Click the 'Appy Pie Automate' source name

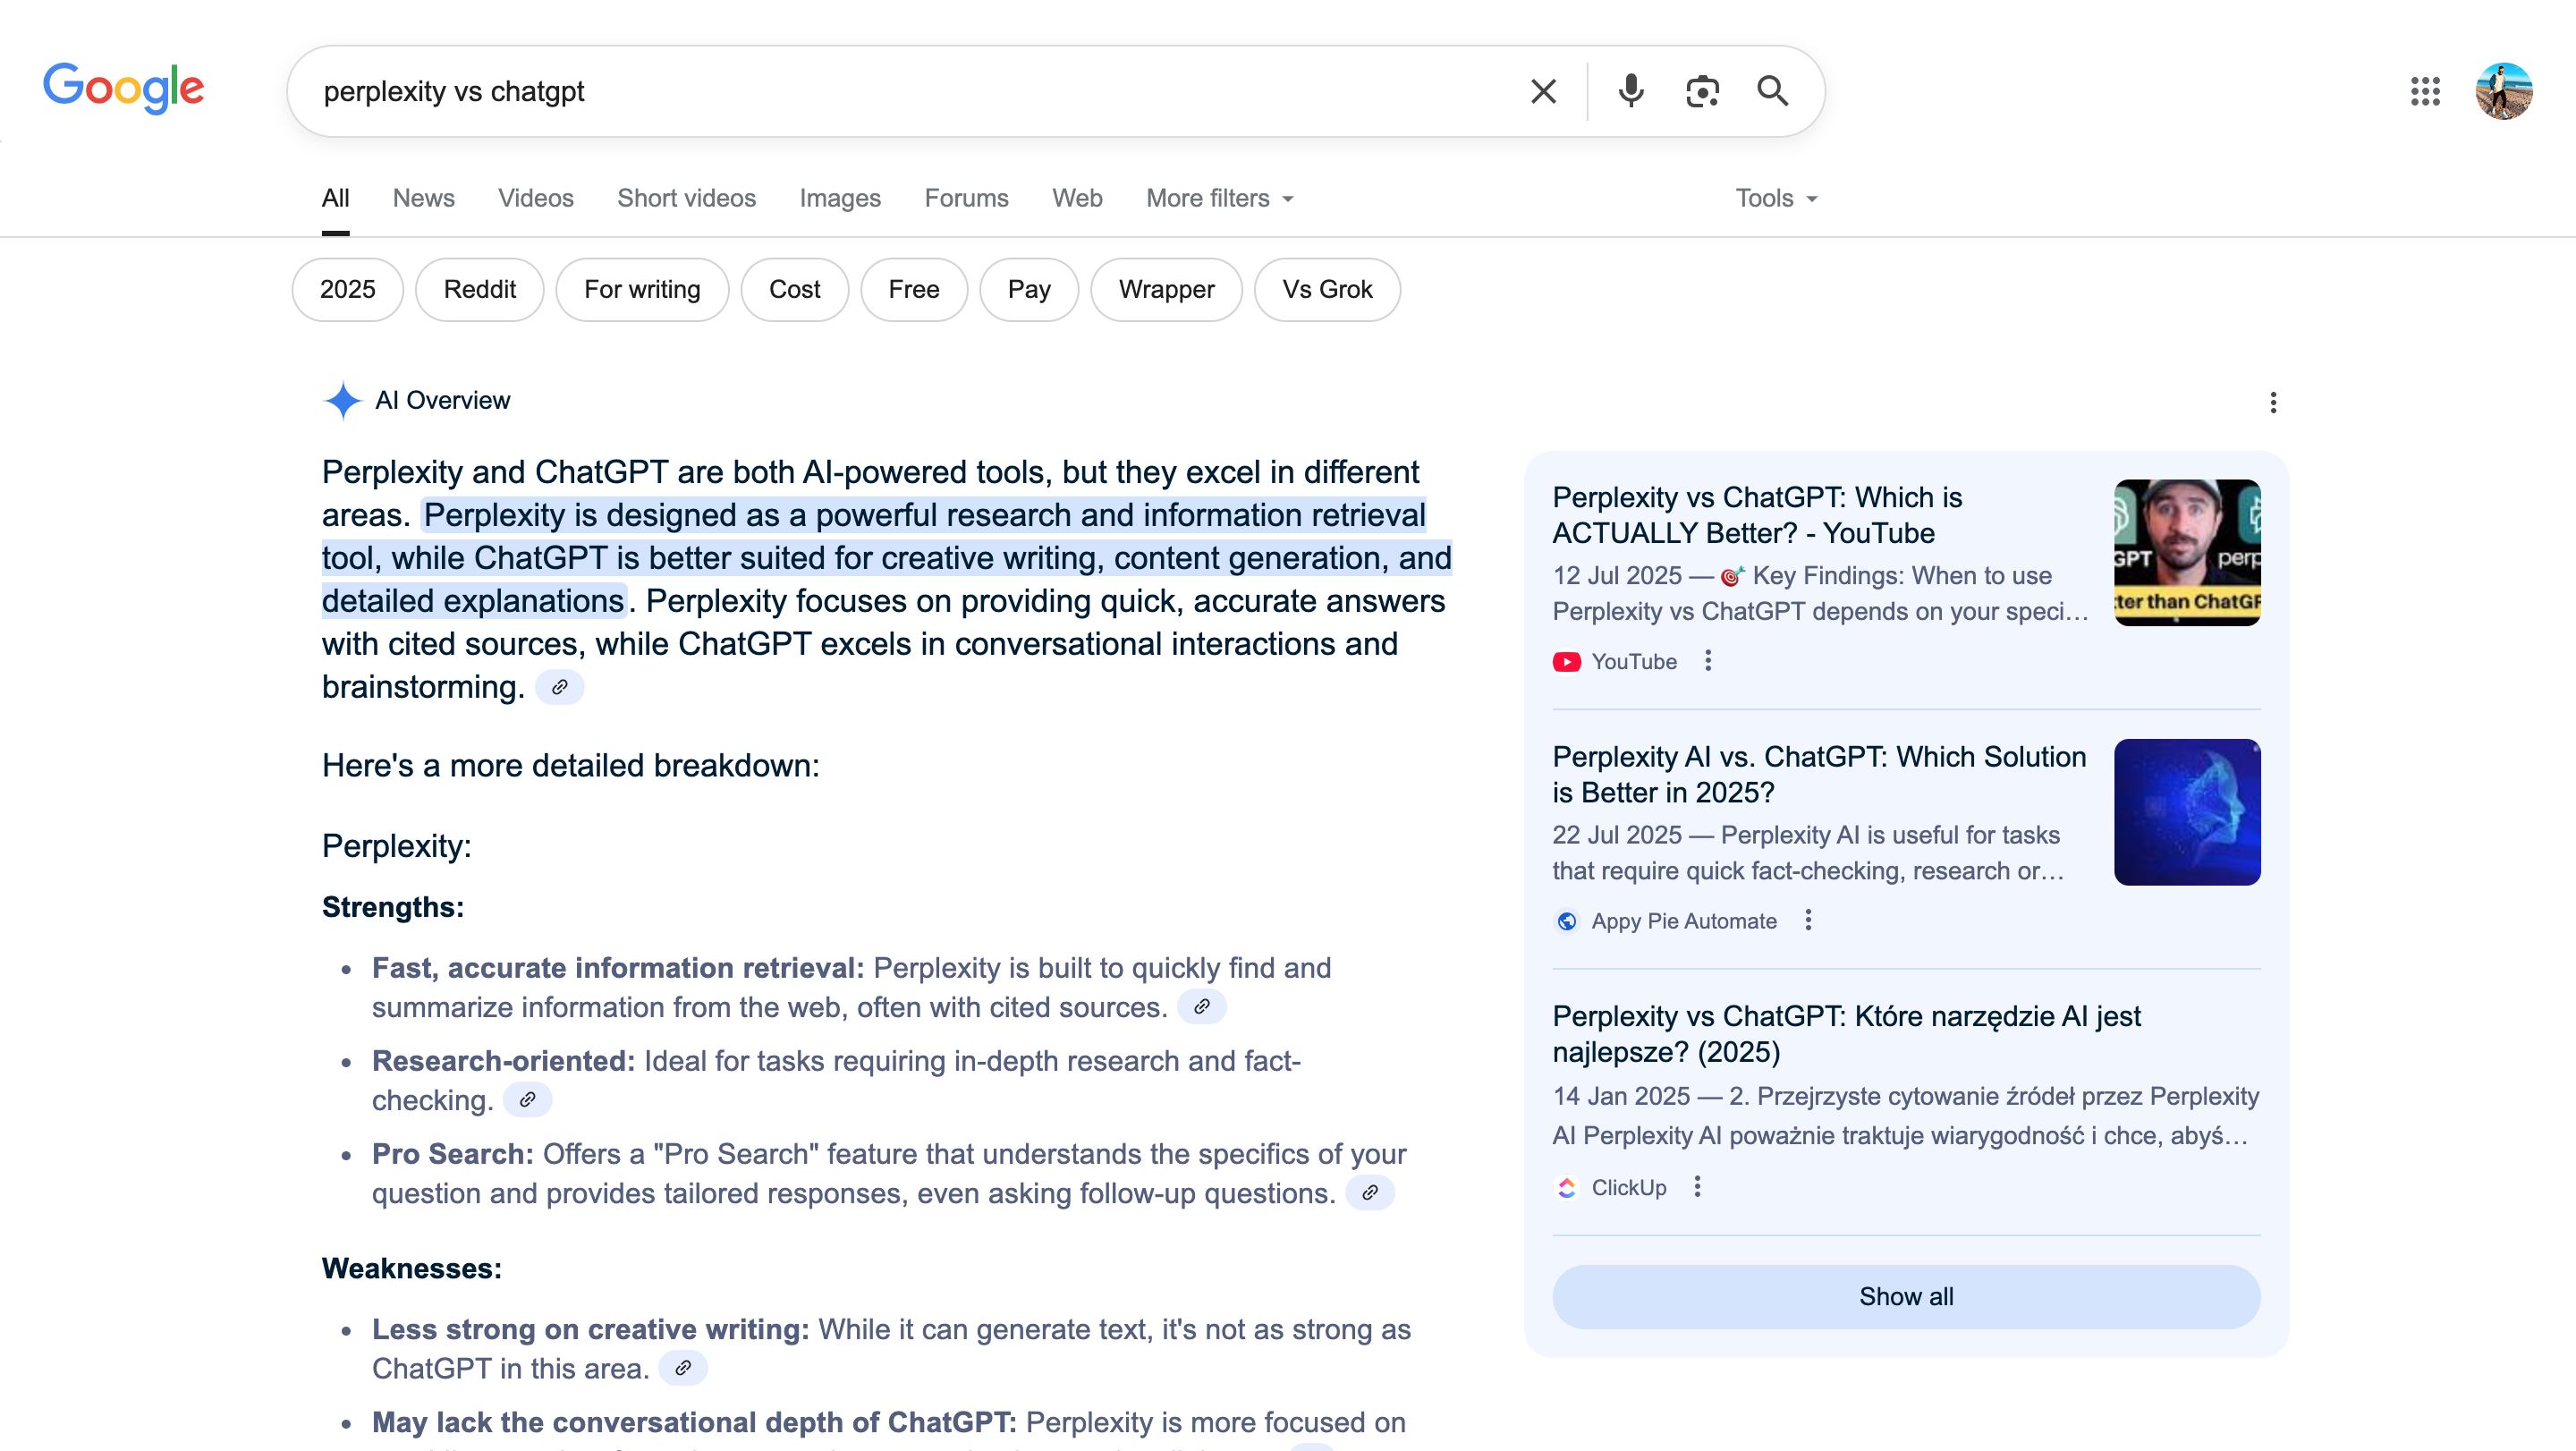1684,921
